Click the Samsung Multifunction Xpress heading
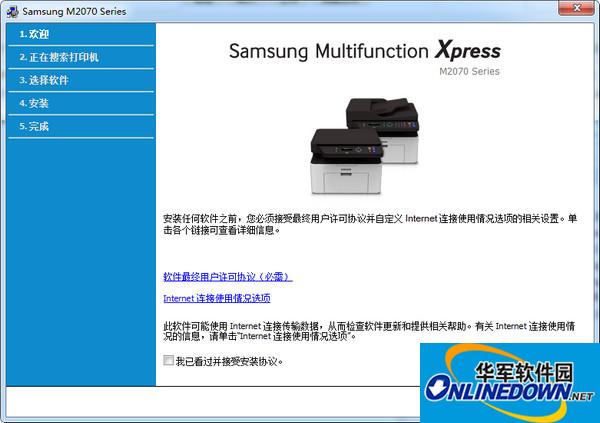Image resolution: width=600 pixels, height=423 pixels. [365, 51]
